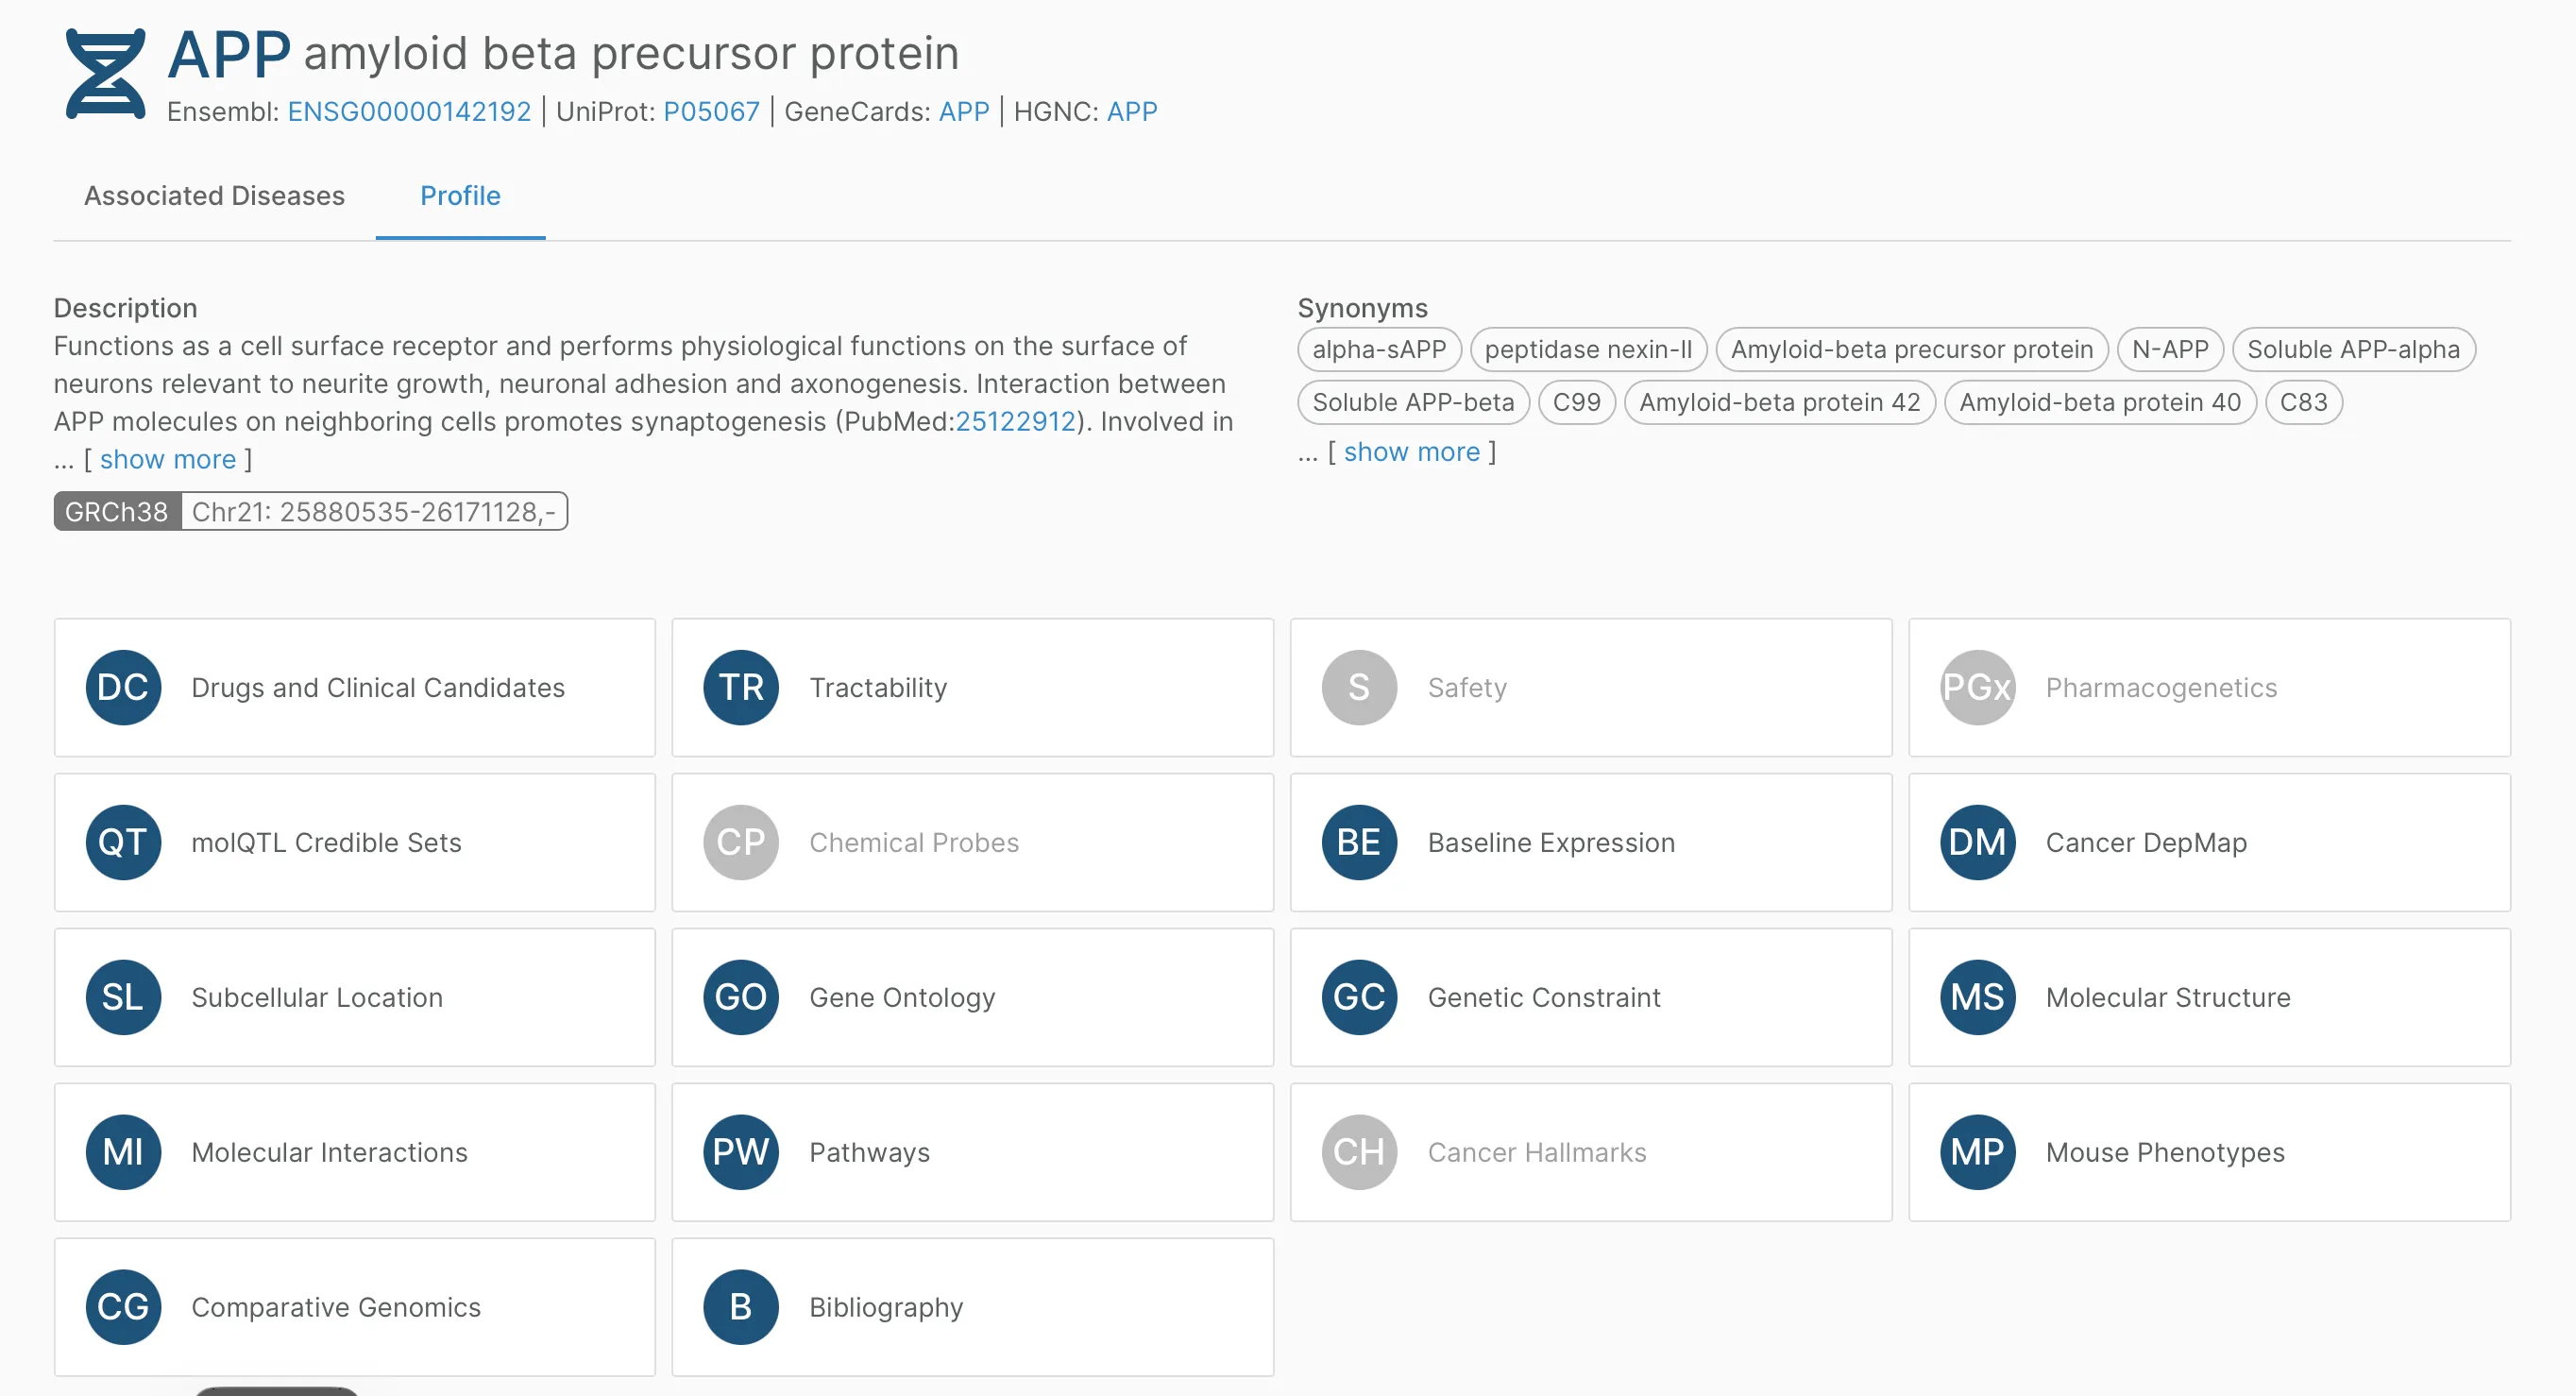
Task: Open the MP Mouse Phenotypes icon
Action: point(1977,1153)
